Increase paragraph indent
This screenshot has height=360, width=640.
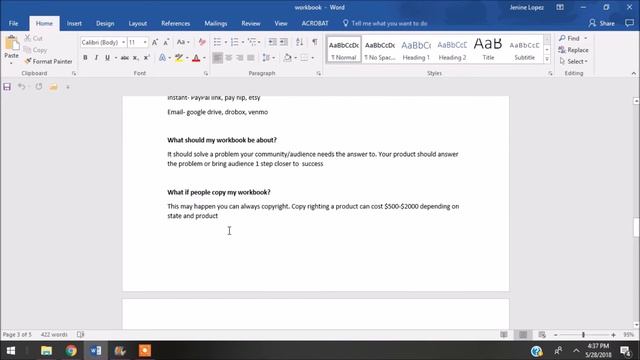pos(284,42)
